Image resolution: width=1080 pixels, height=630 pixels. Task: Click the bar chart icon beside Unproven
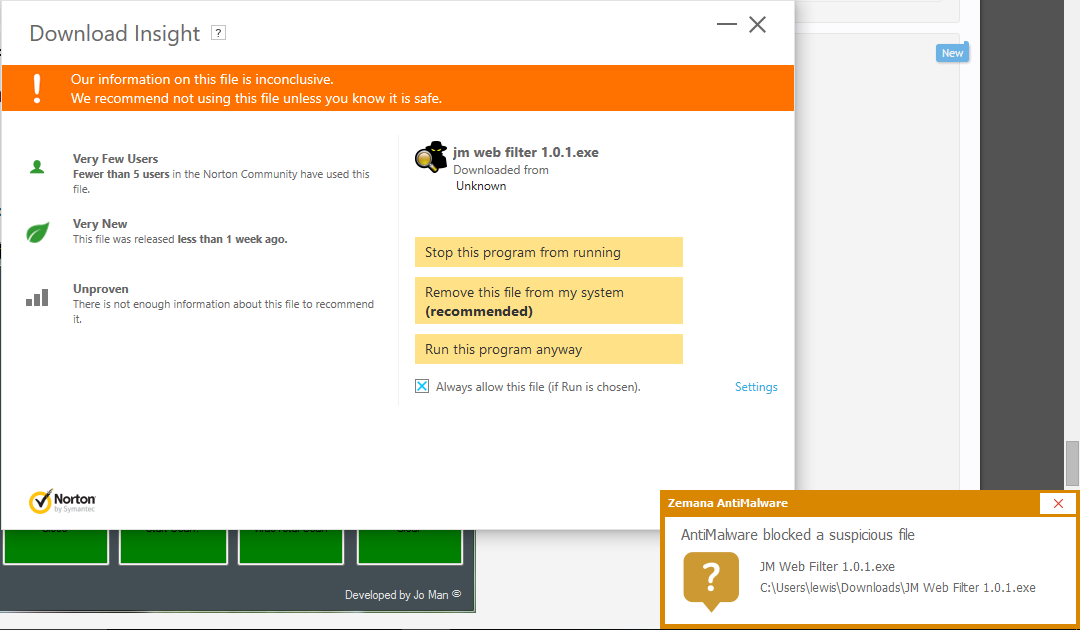click(x=37, y=297)
